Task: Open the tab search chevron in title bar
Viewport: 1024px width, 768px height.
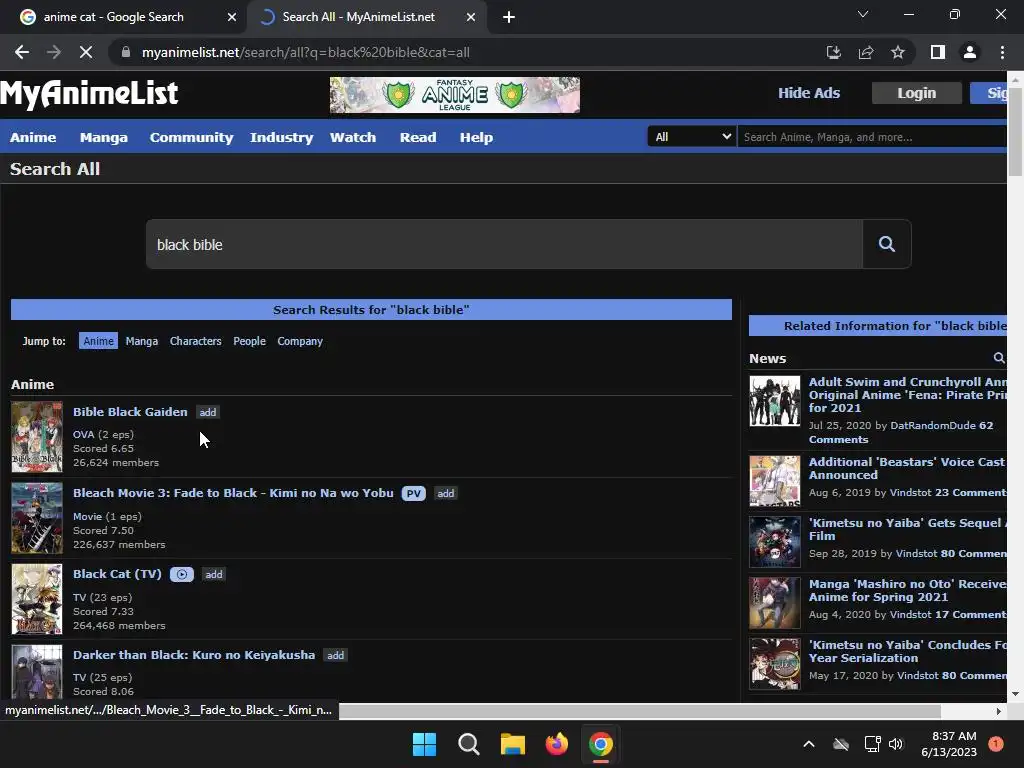Action: [x=863, y=14]
